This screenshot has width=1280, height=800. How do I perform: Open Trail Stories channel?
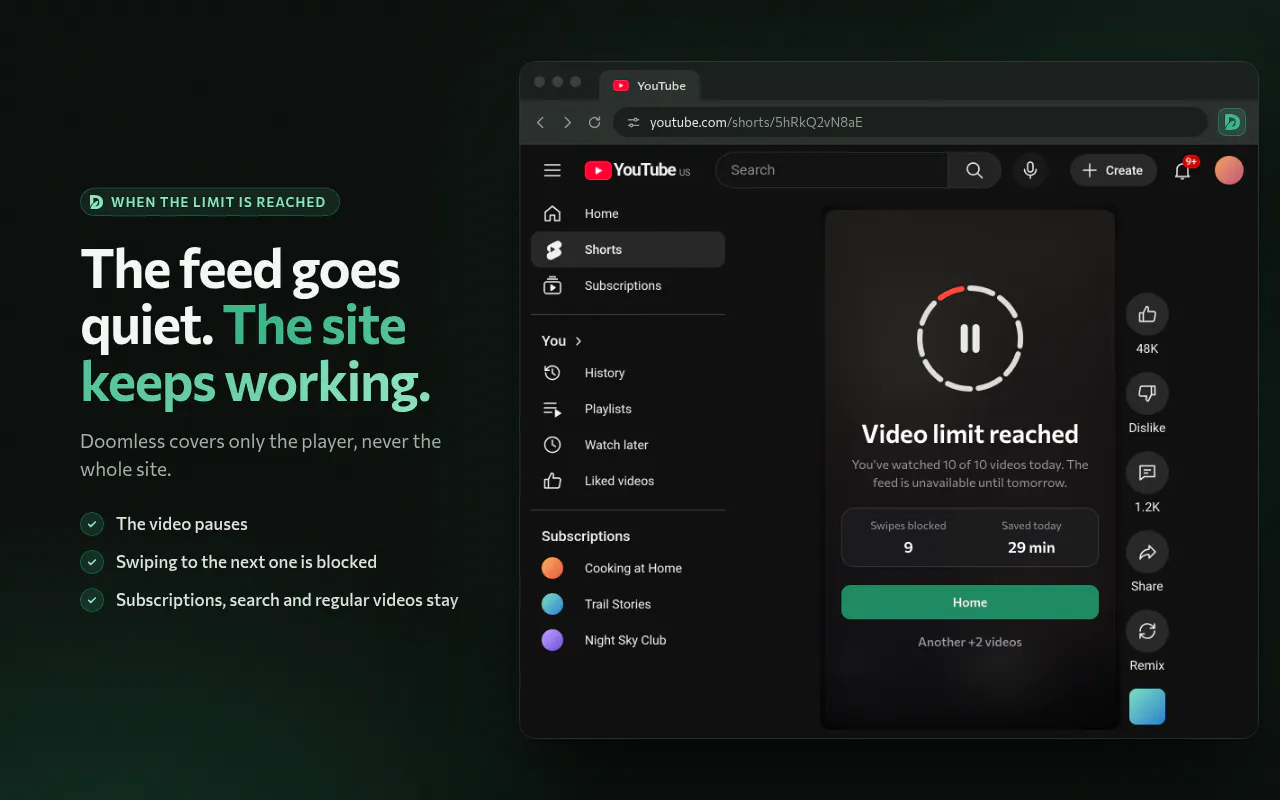[x=627, y=604]
